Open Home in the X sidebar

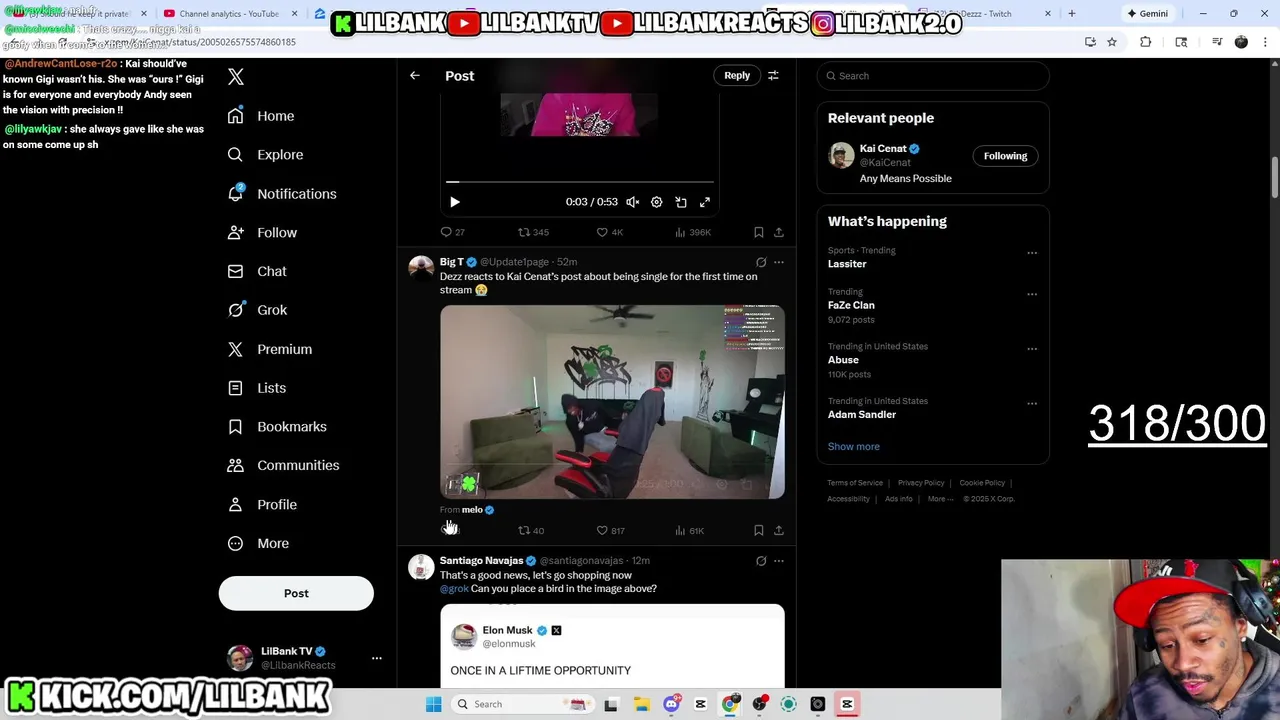(x=261, y=116)
